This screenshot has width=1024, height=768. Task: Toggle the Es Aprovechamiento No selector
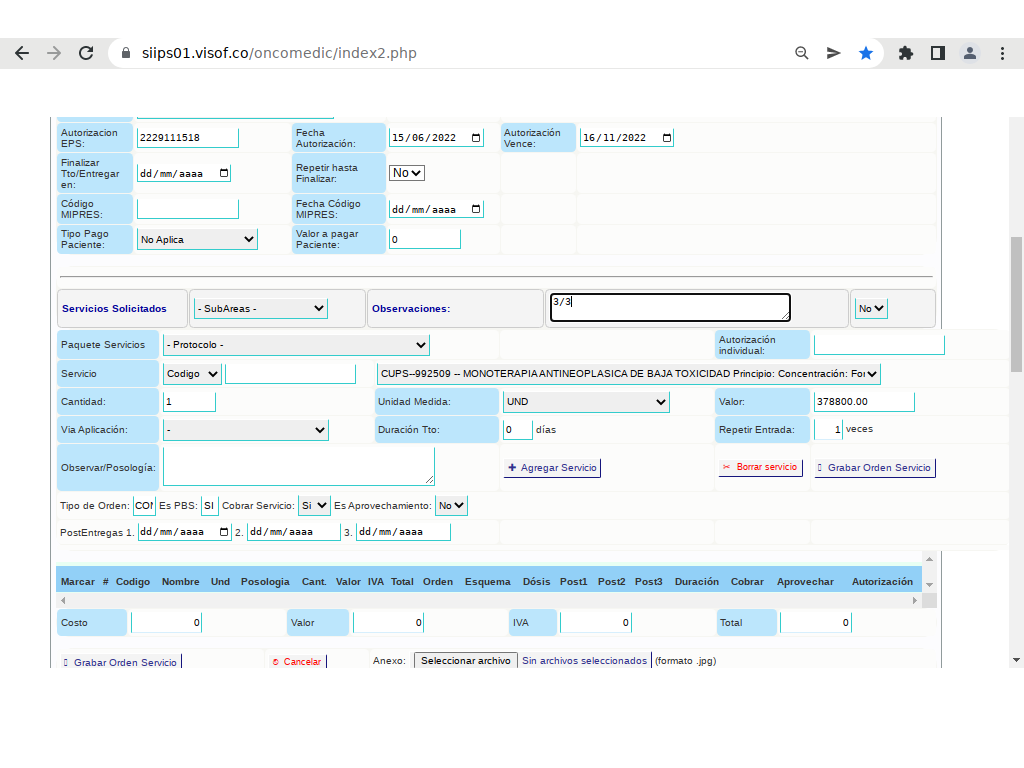(451, 506)
